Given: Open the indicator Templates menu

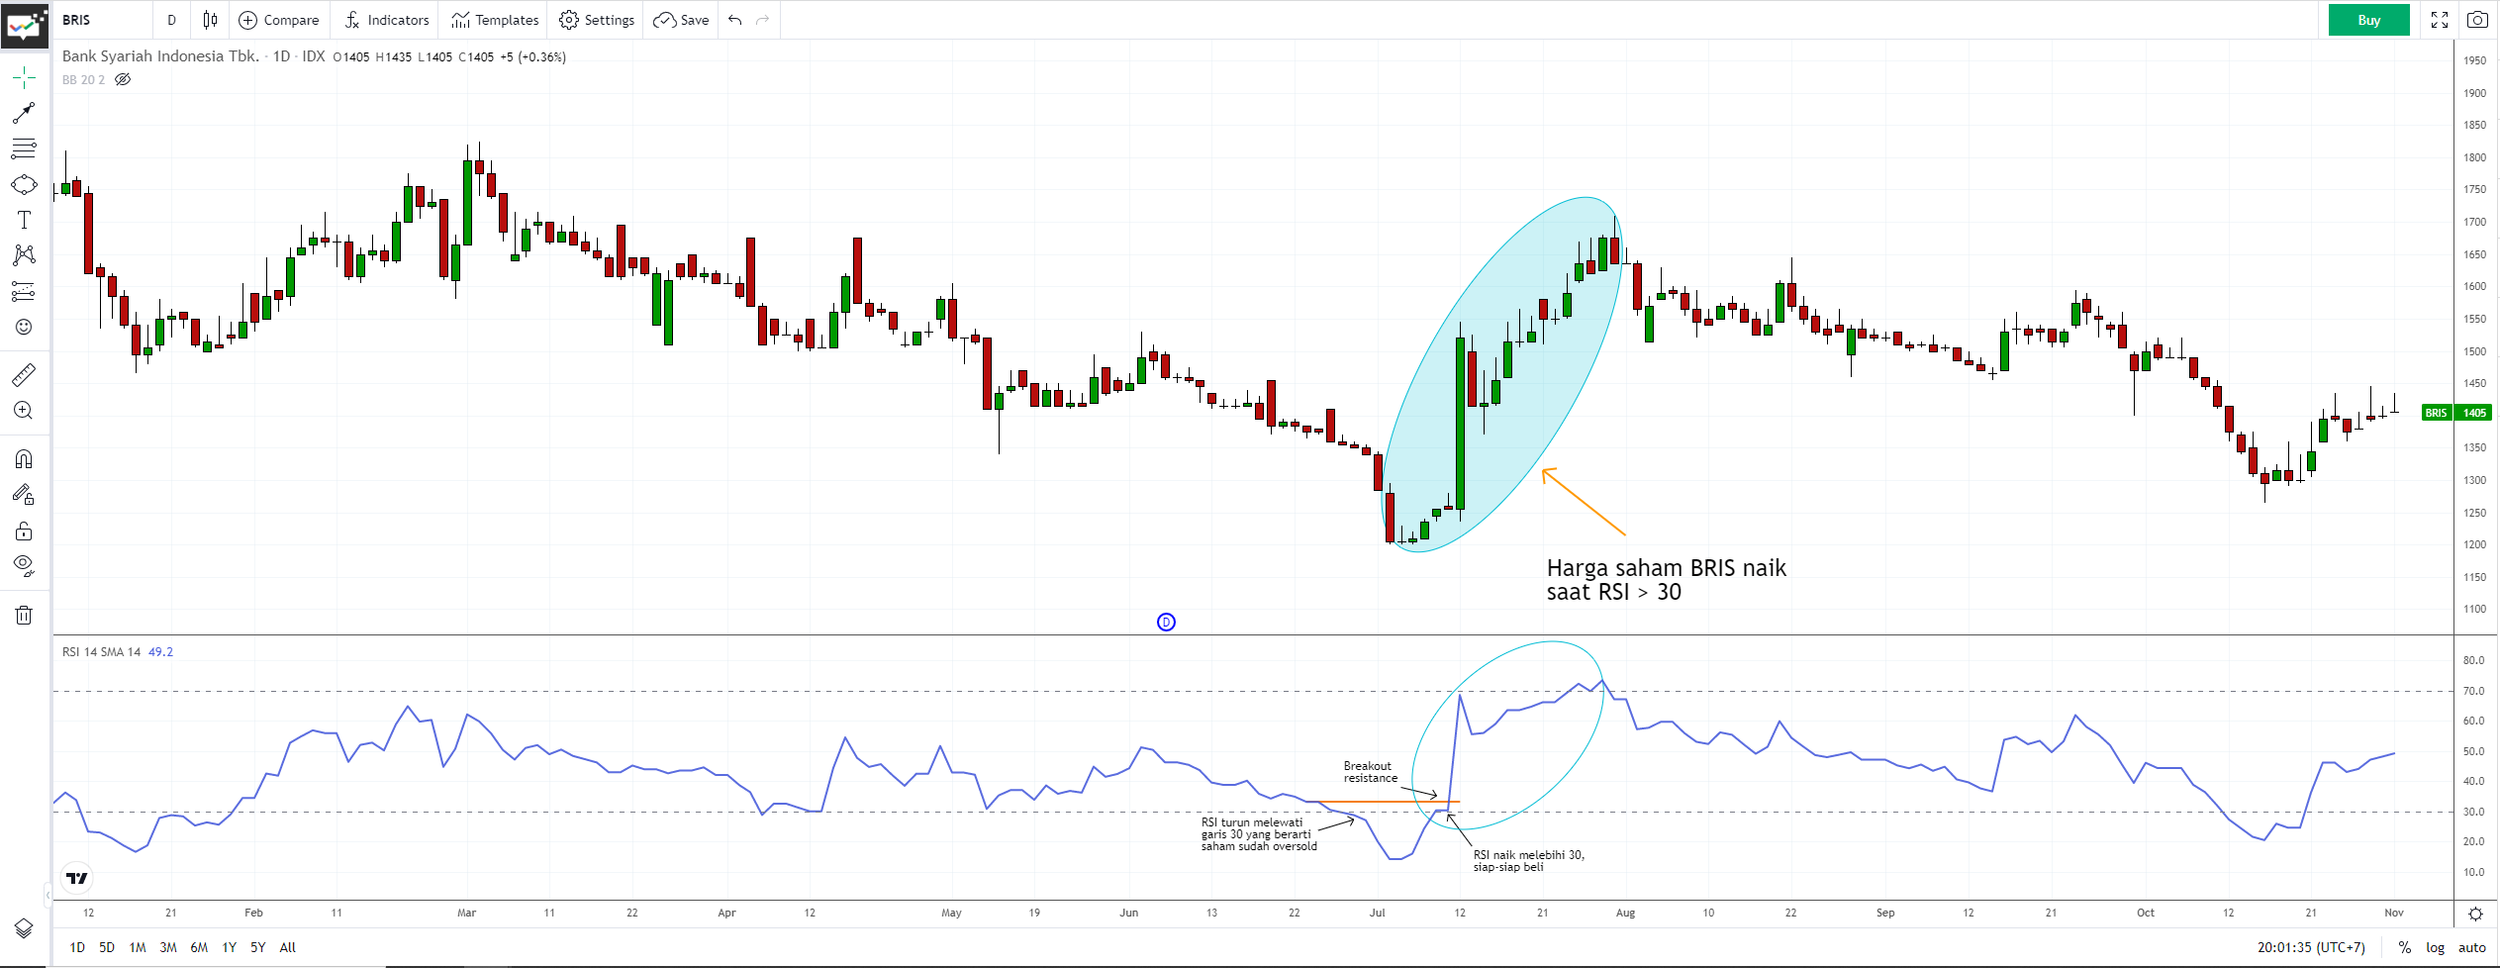Looking at the screenshot, I should (x=495, y=20).
